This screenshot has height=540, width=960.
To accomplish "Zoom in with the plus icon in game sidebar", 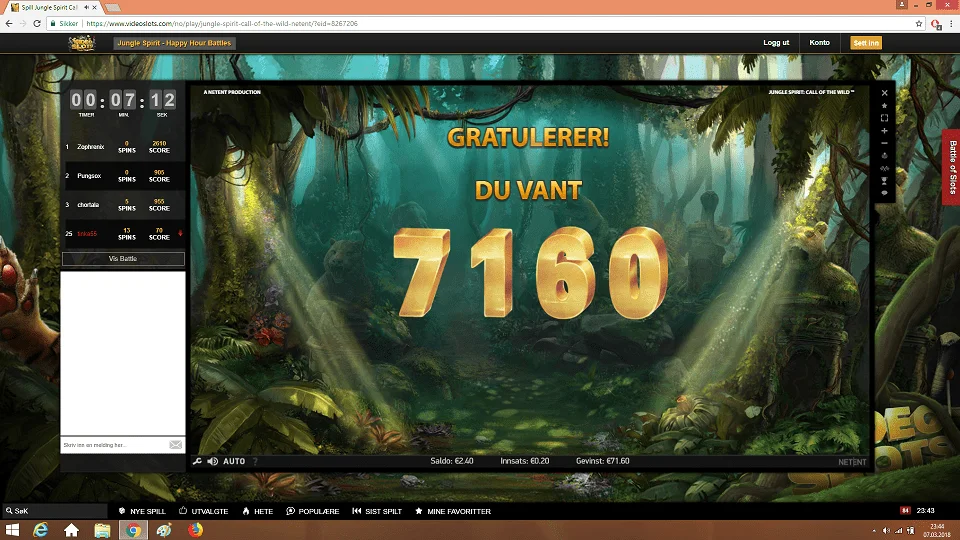I will 884,131.
